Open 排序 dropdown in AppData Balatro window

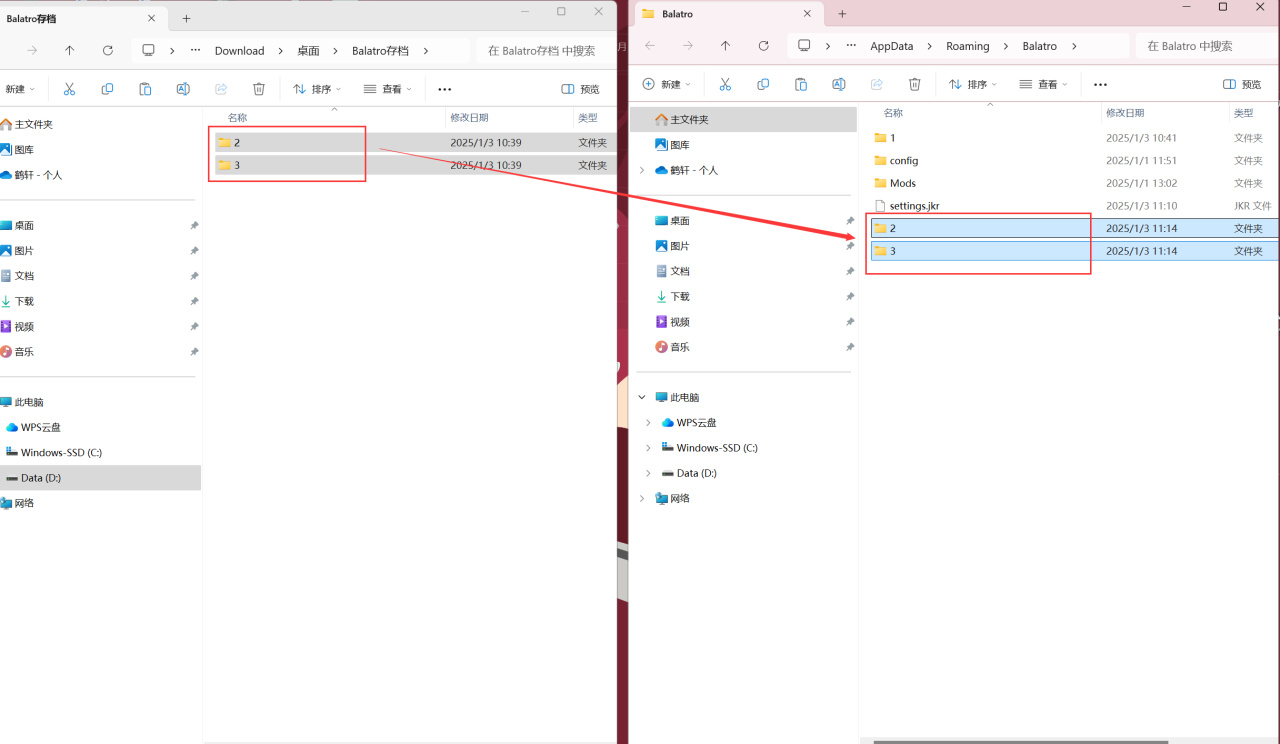pyautogui.click(x=973, y=84)
